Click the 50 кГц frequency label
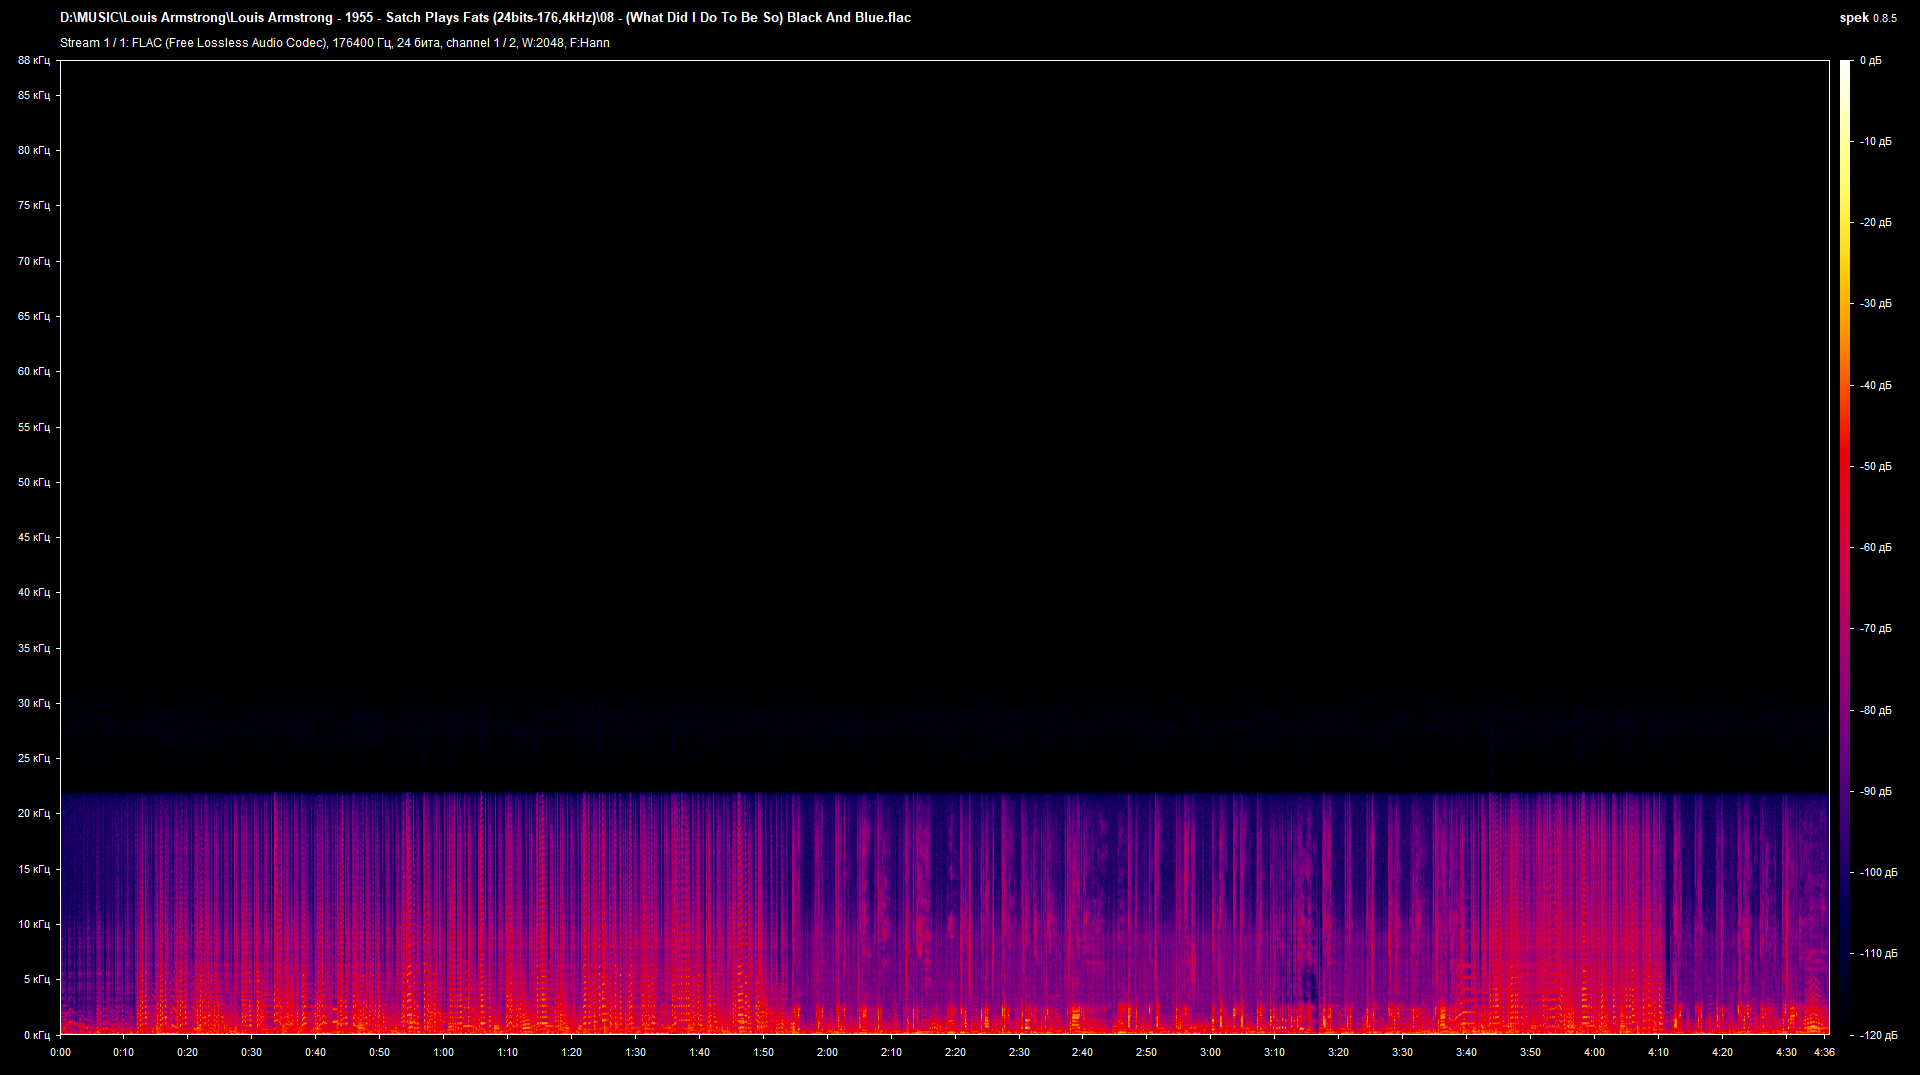Viewport: 1920px width, 1075px height. click(33, 480)
